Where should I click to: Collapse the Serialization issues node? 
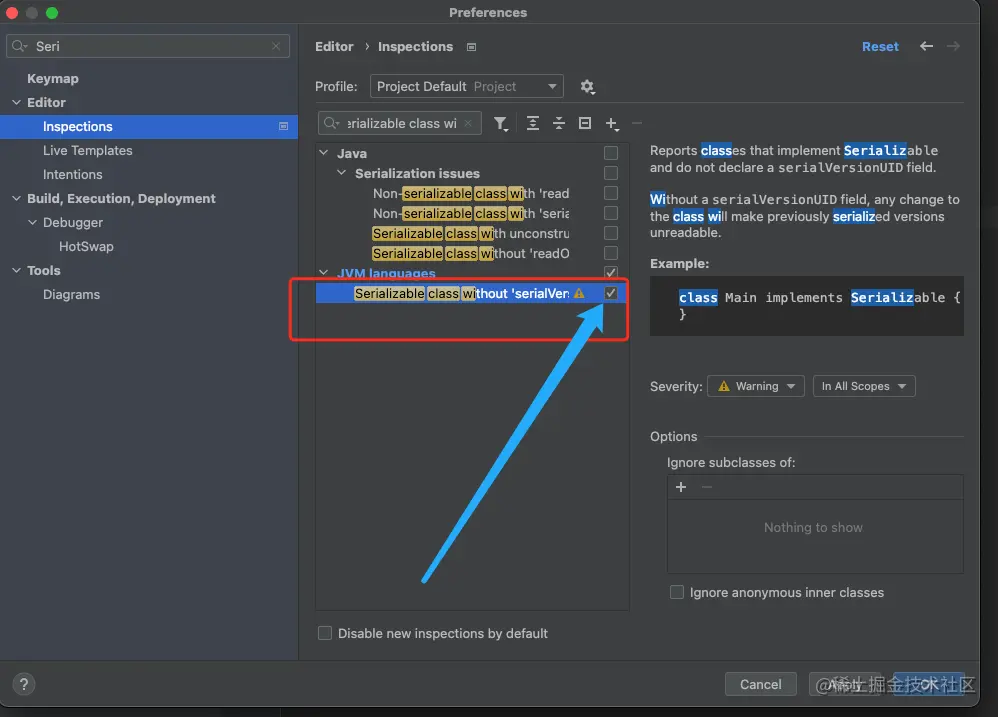tap(341, 173)
